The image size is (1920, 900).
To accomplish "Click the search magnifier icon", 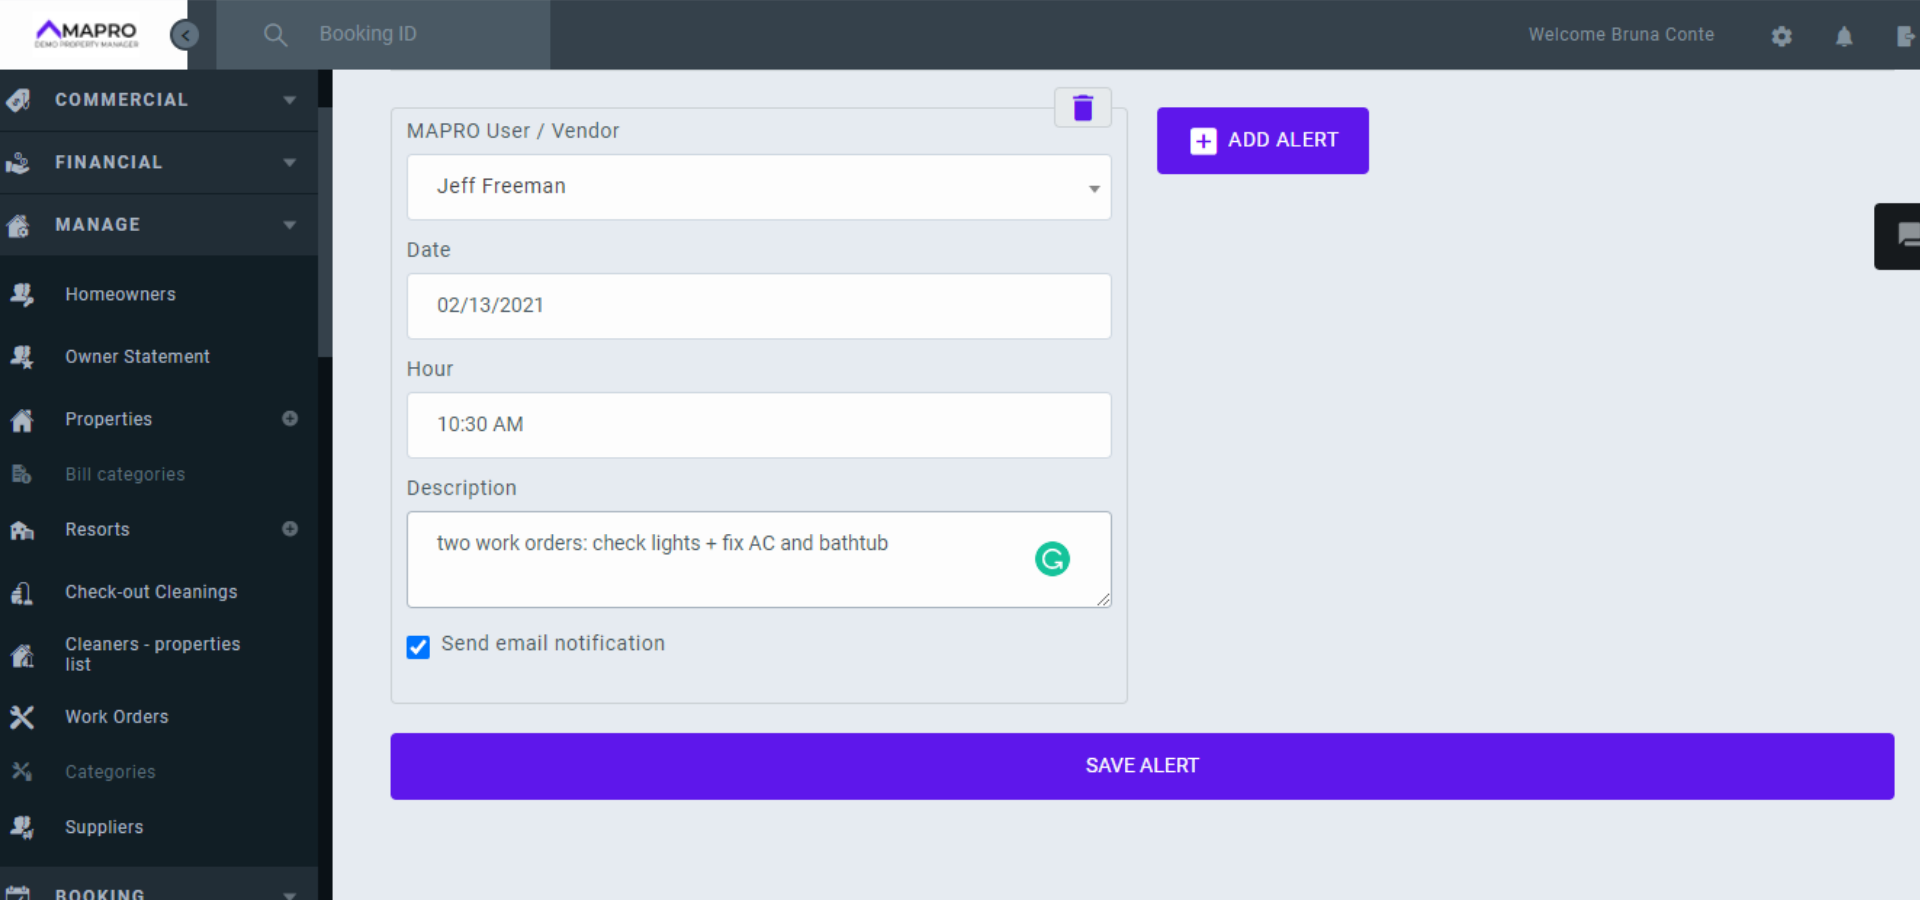I will [275, 35].
